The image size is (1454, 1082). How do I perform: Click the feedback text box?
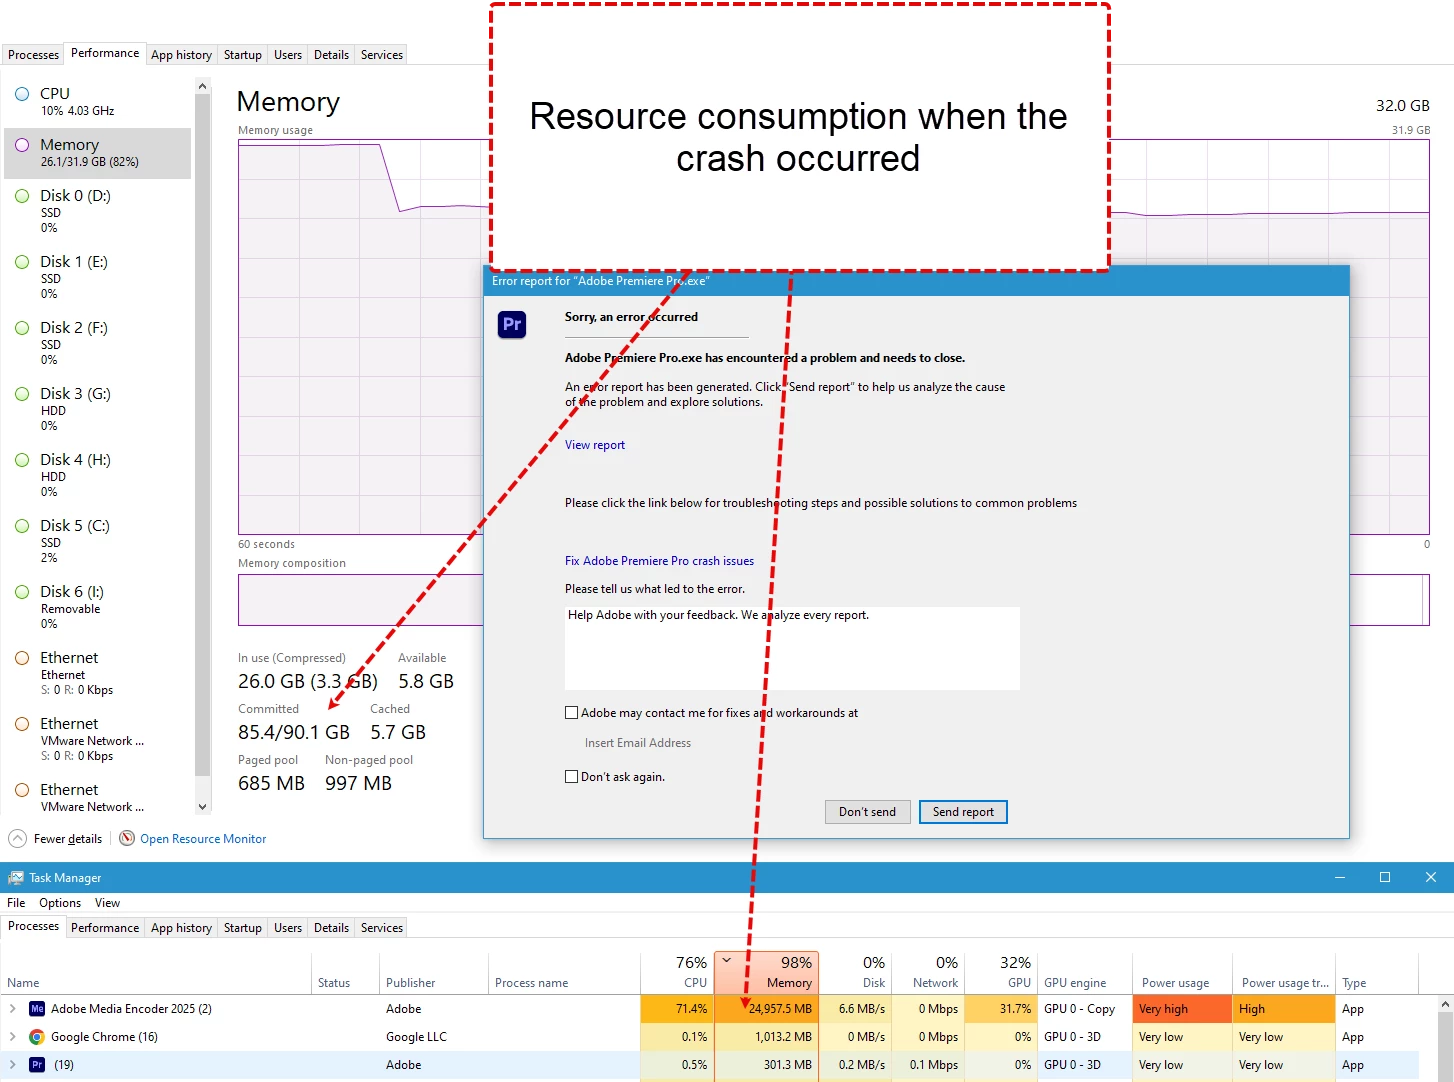(x=792, y=648)
